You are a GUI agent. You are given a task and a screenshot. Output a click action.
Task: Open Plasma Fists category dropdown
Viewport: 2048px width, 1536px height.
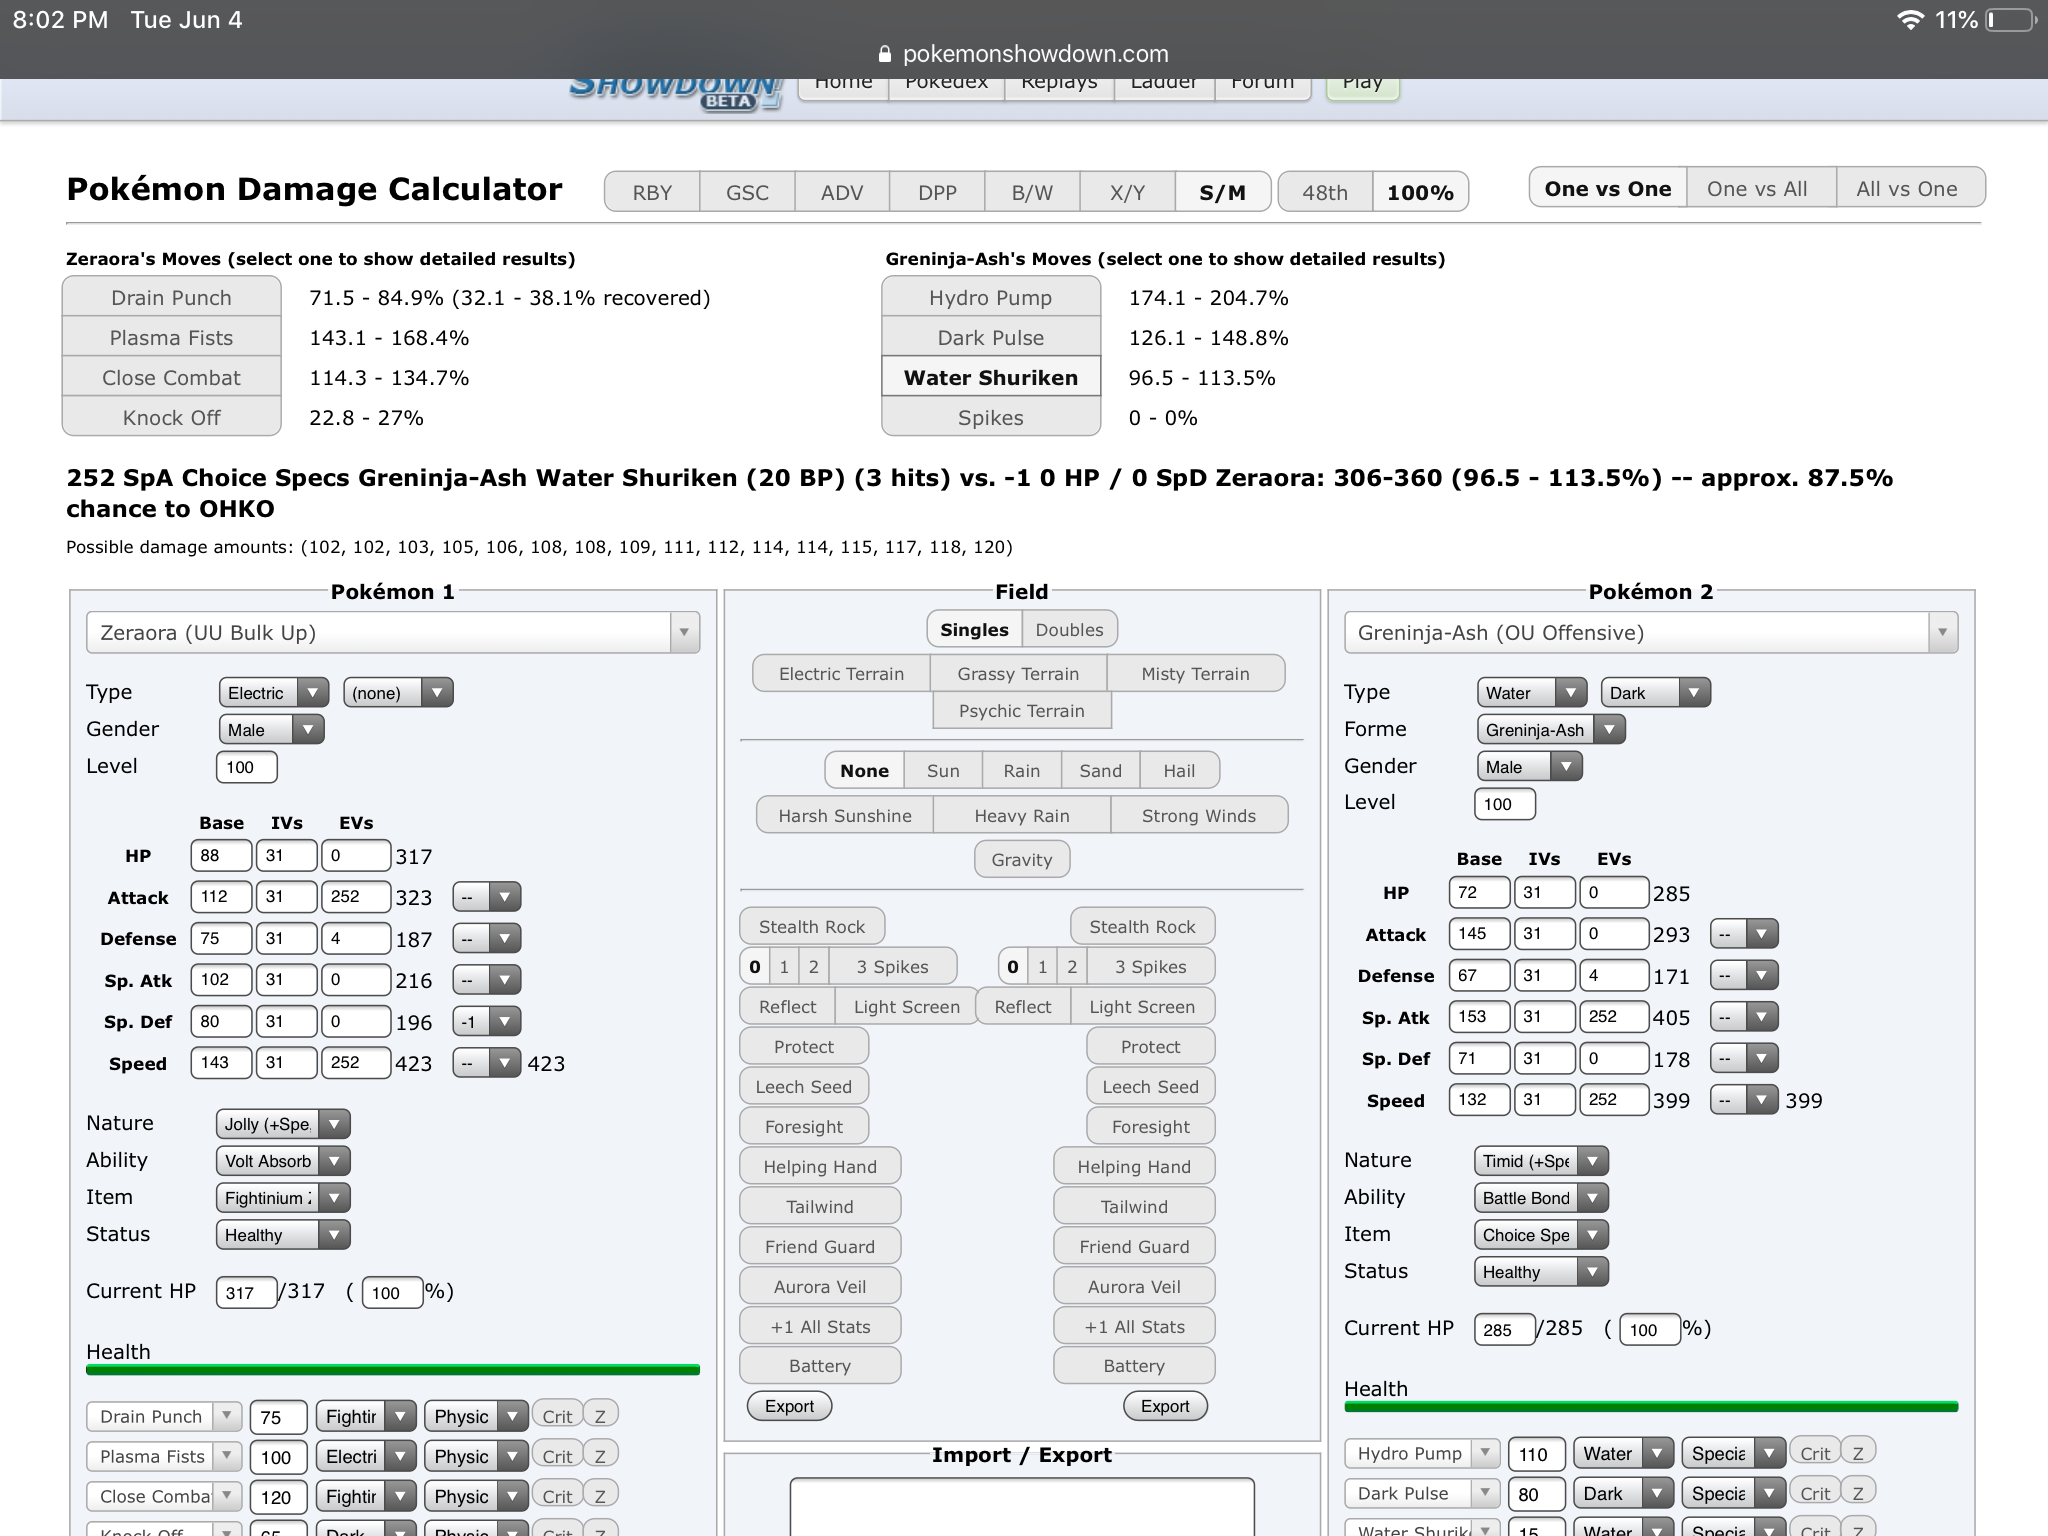tap(476, 1456)
